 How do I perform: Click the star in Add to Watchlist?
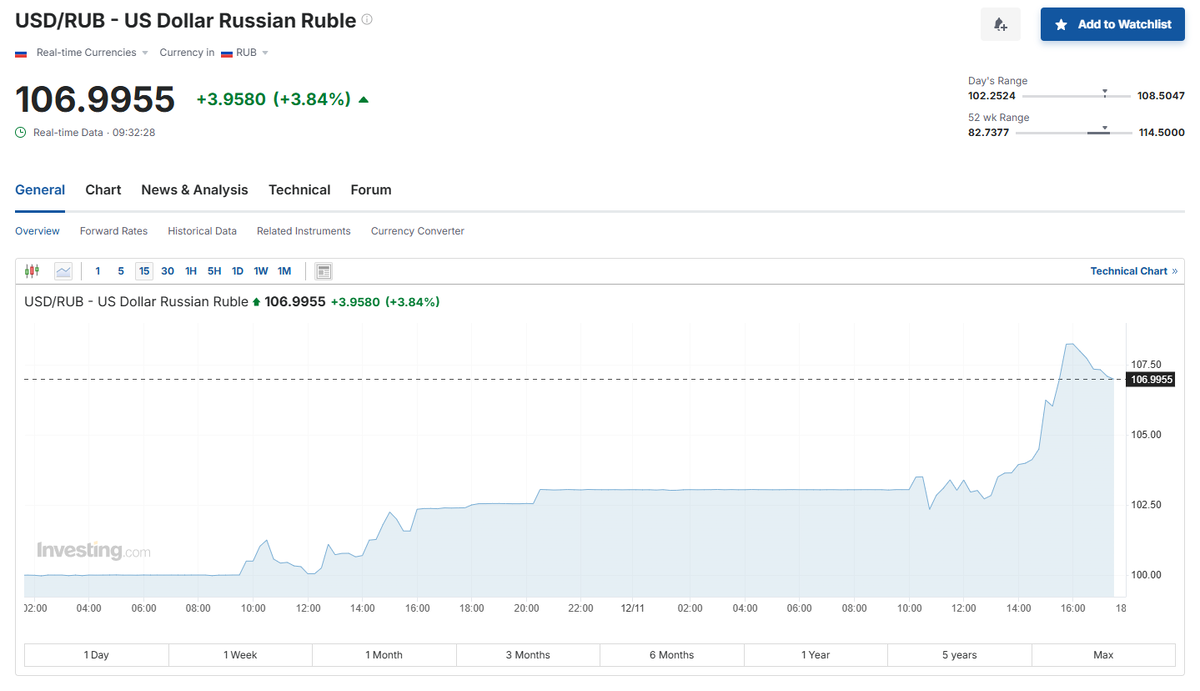[1061, 24]
